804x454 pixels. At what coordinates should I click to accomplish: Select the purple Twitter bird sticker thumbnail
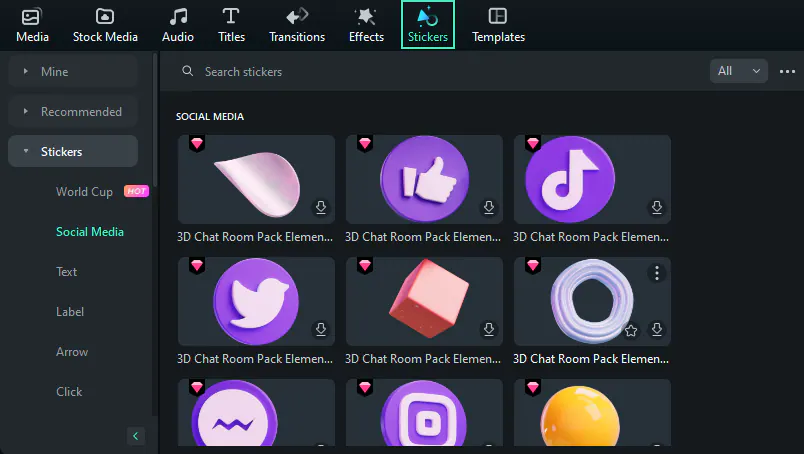(256, 301)
